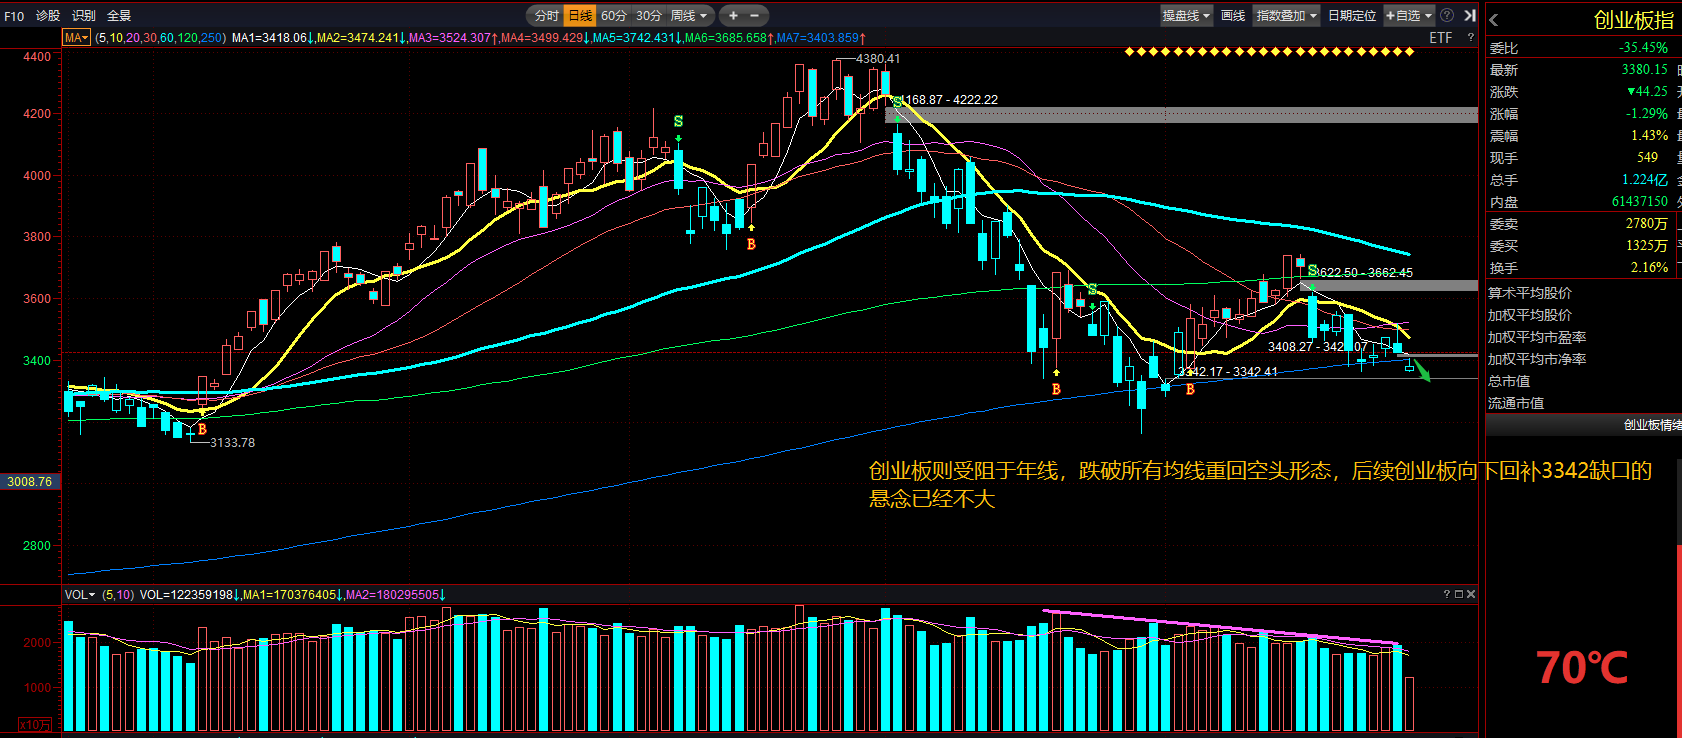
Task: Click the MA7=3403.859 moving average readout
Action: tap(821, 38)
